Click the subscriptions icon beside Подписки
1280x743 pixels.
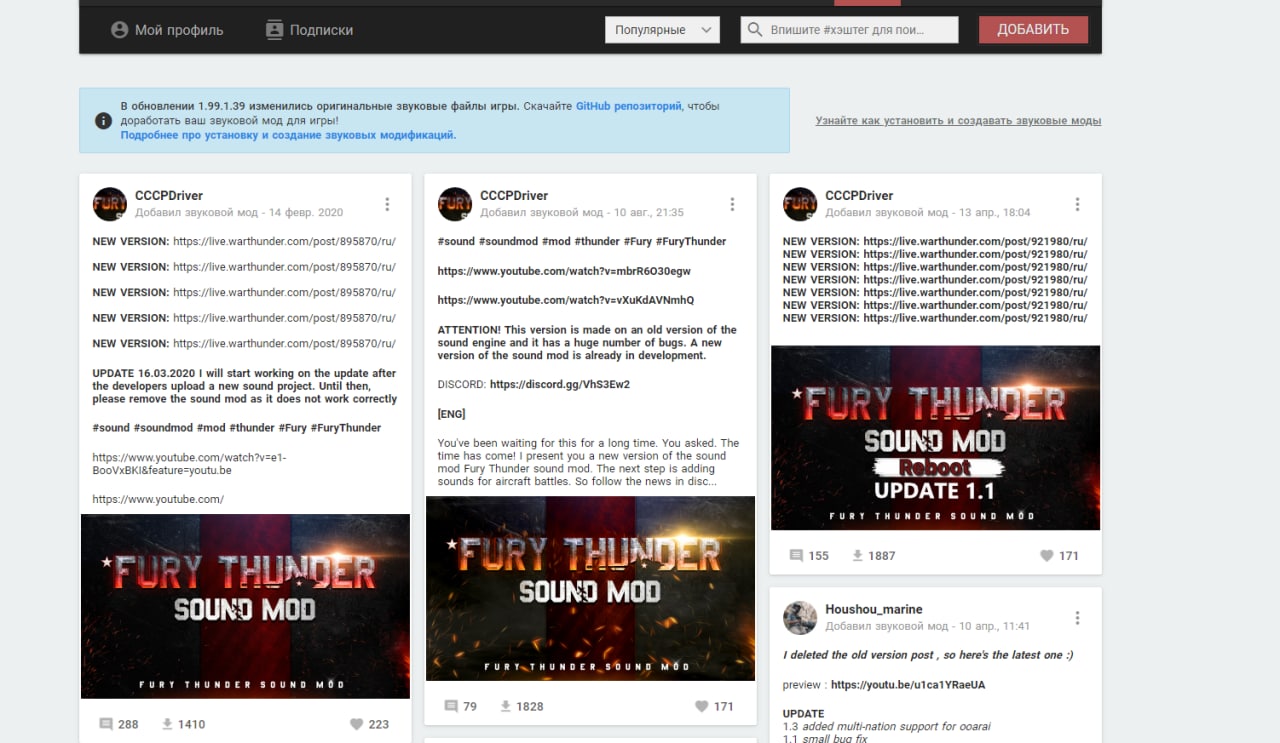[275, 30]
